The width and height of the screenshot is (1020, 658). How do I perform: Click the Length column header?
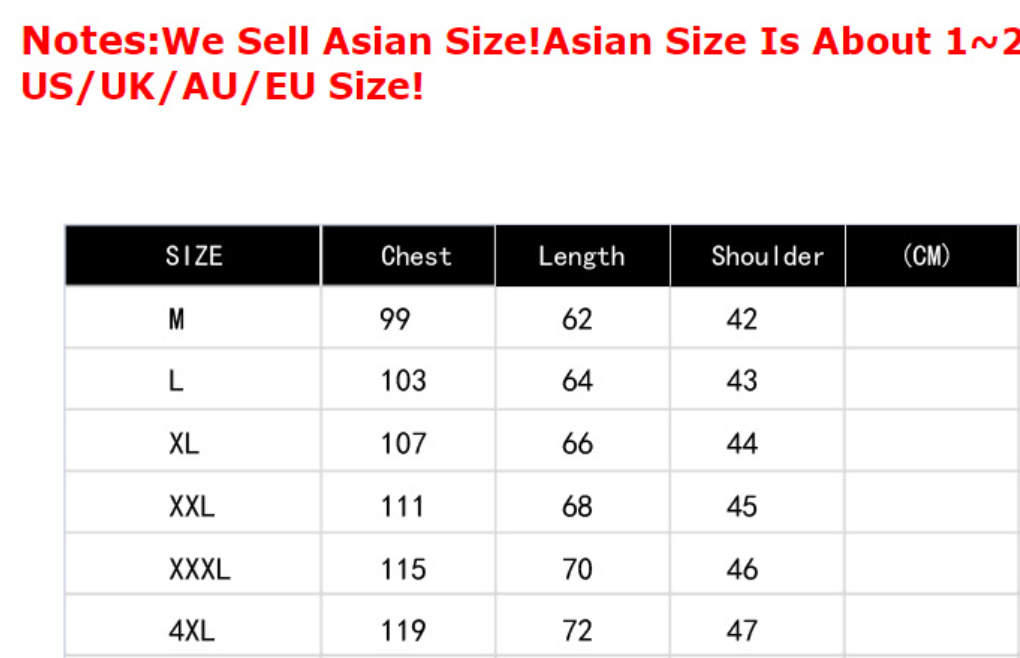point(581,256)
